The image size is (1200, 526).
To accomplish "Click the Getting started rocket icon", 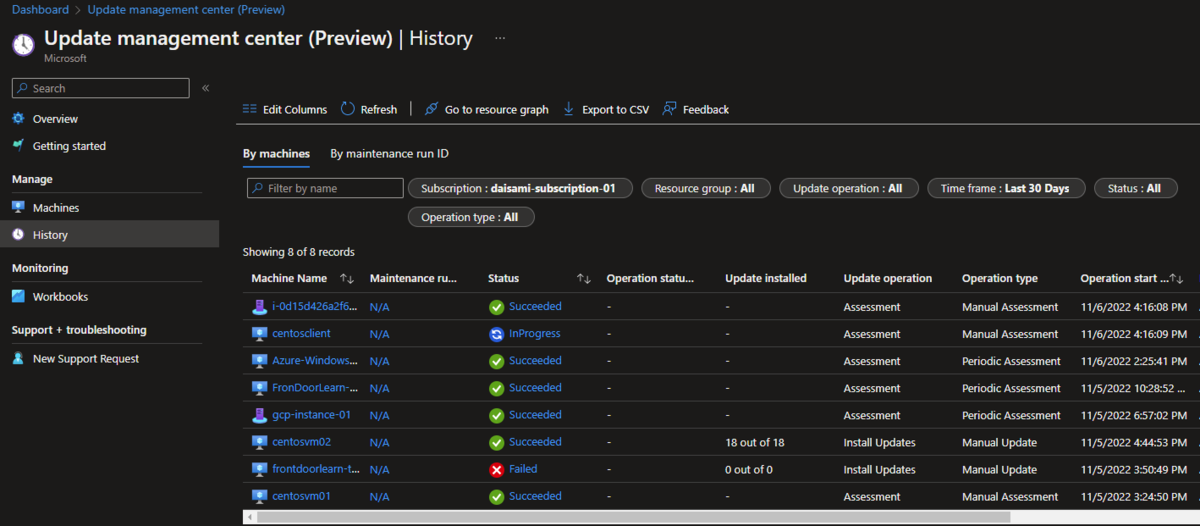I will tap(18, 146).
